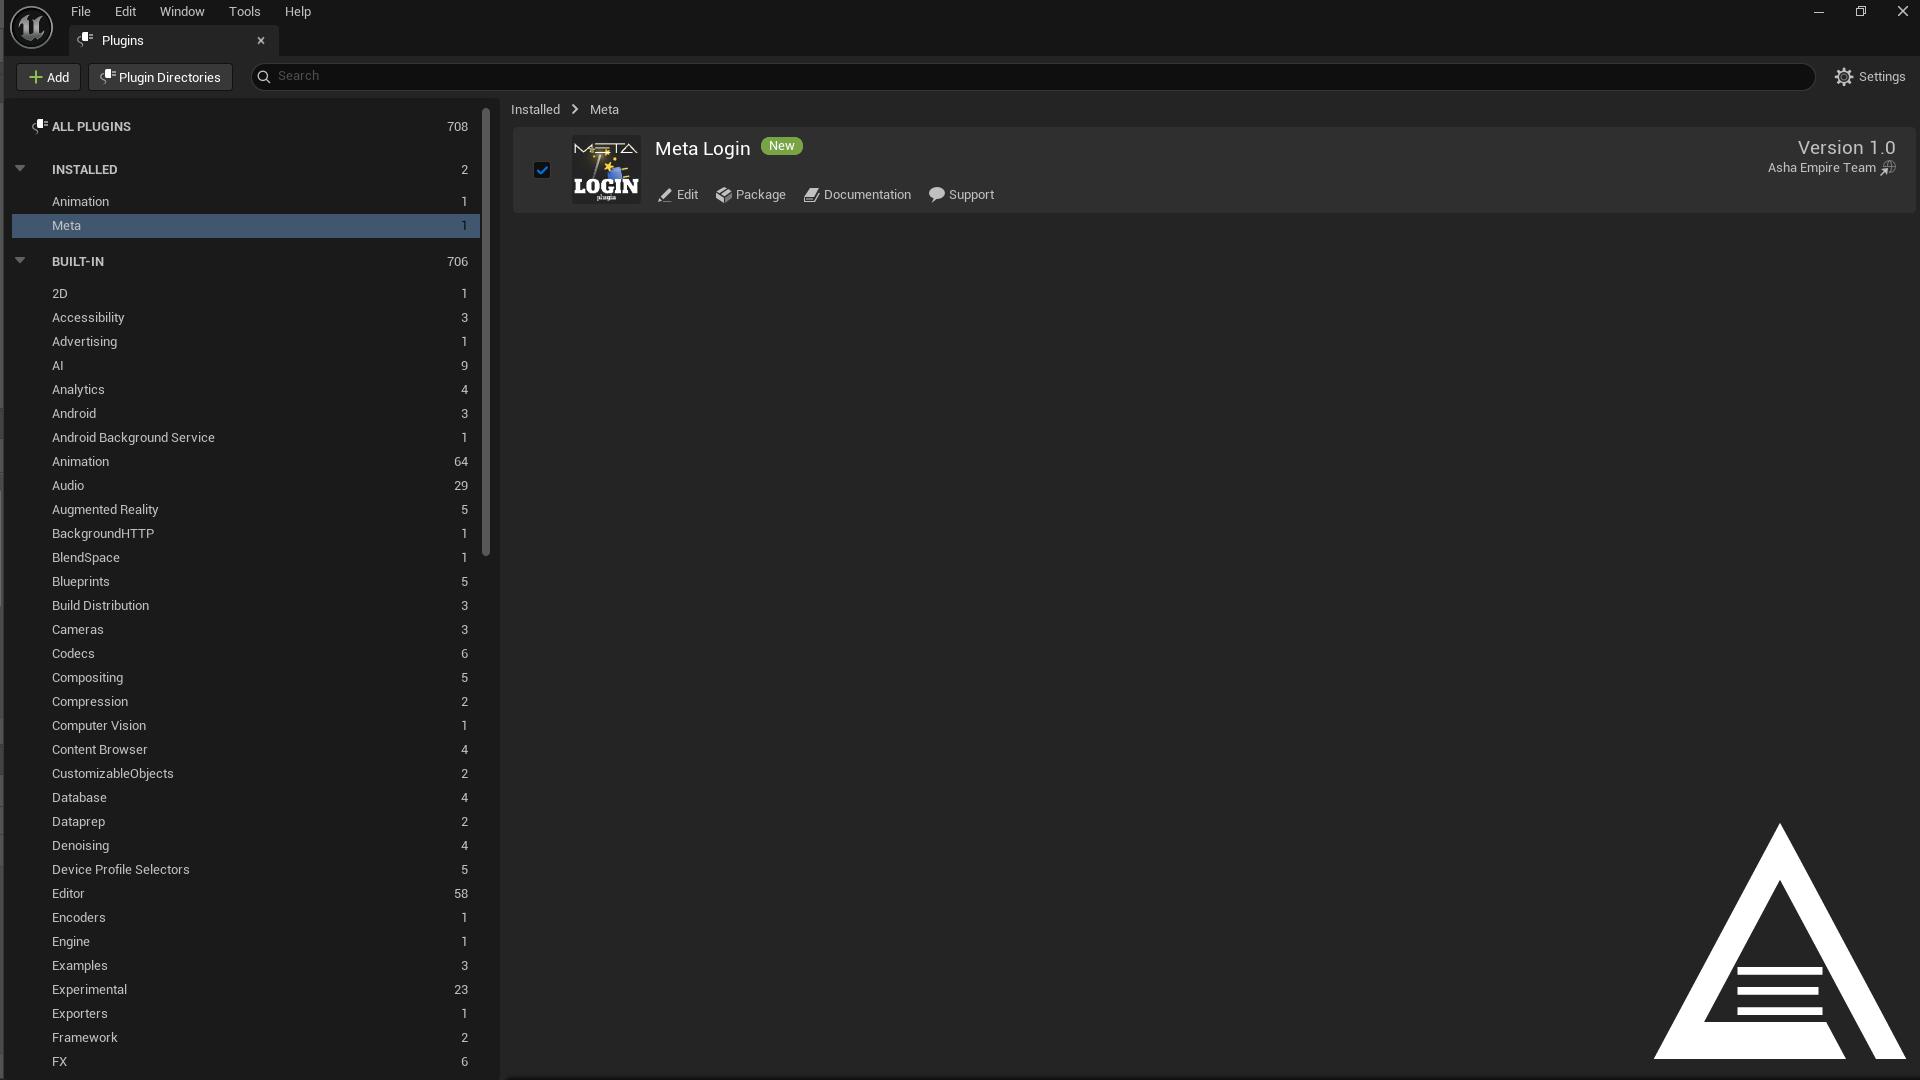
Task: Select the CustomizableObjects category
Action: (246, 774)
